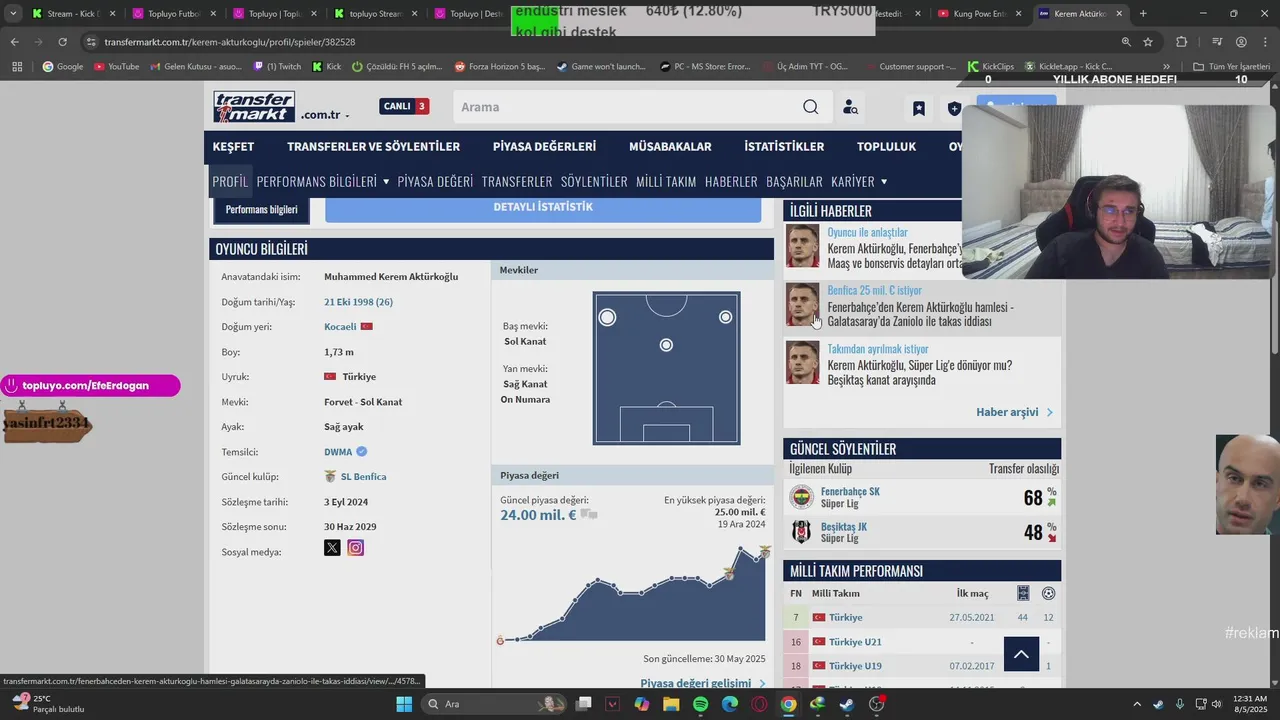Open the user search icon next to search bar
Viewport: 1280px width, 720px height.
(x=850, y=107)
